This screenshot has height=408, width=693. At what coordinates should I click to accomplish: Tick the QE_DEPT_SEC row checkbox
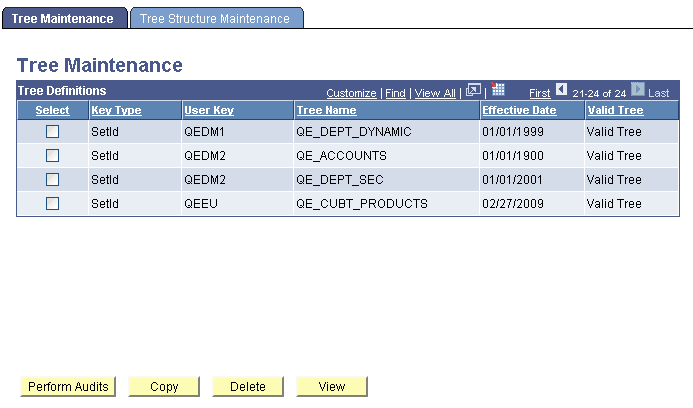click(53, 180)
